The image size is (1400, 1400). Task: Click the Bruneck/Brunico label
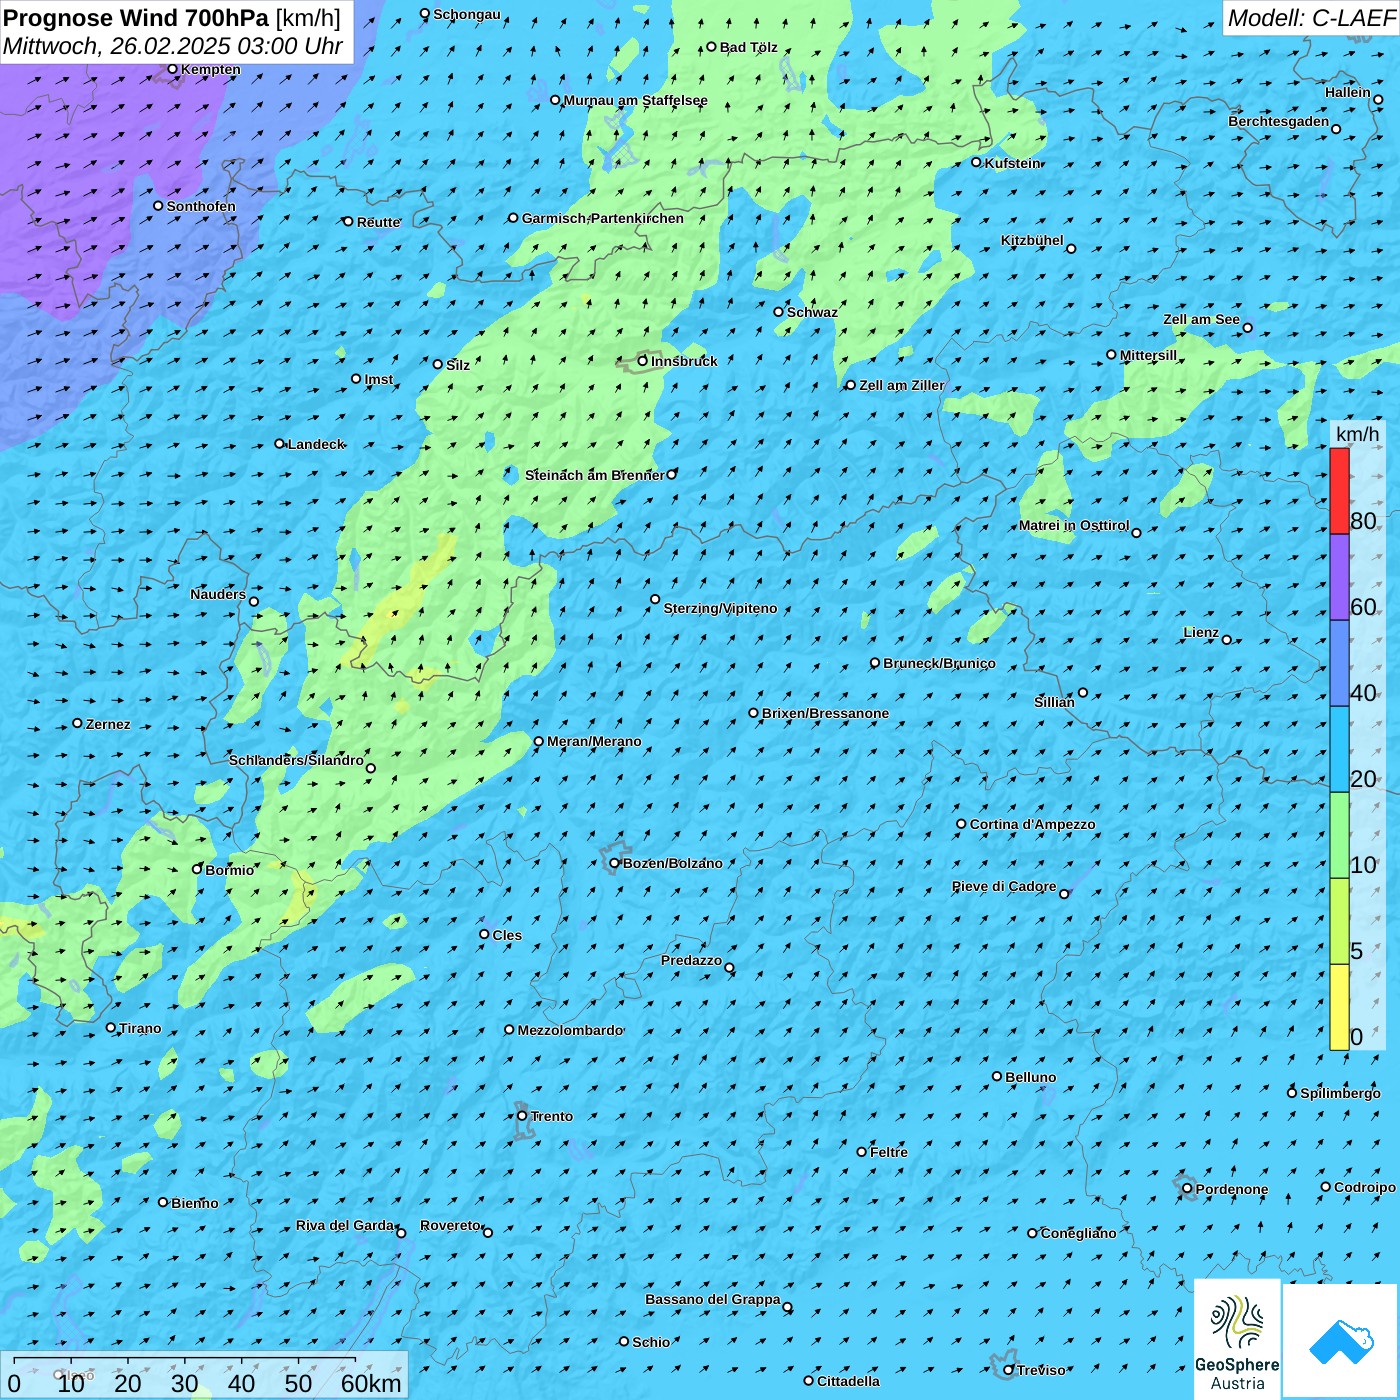click(939, 663)
